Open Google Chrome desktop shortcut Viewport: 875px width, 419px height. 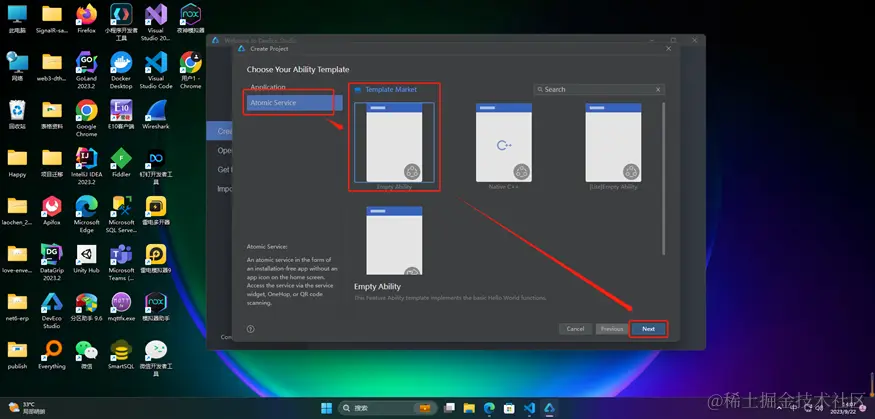(x=86, y=118)
